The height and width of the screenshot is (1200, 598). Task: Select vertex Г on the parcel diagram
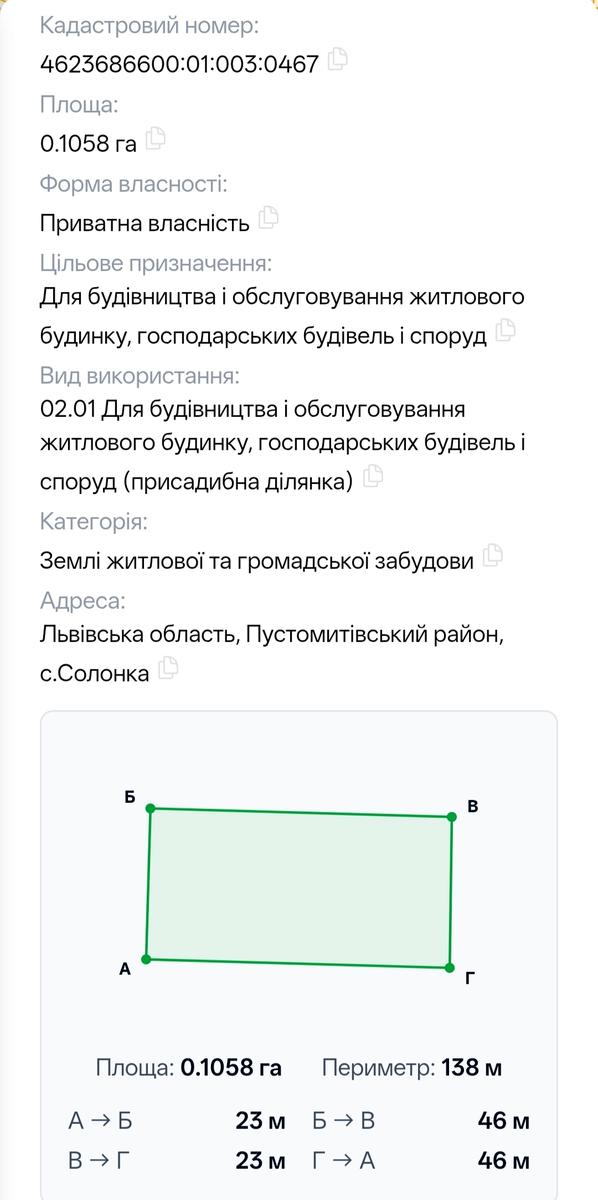[x=449, y=968]
